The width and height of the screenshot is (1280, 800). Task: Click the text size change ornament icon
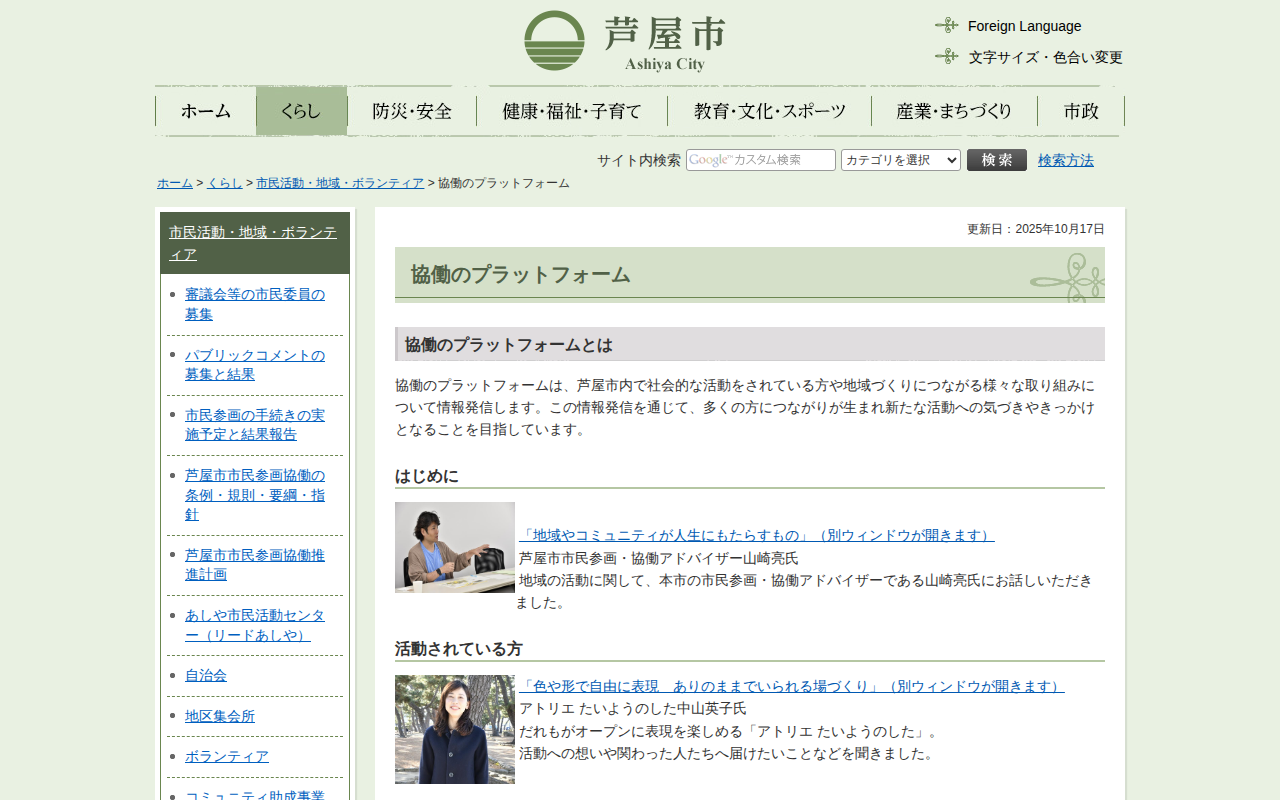(946, 56)
